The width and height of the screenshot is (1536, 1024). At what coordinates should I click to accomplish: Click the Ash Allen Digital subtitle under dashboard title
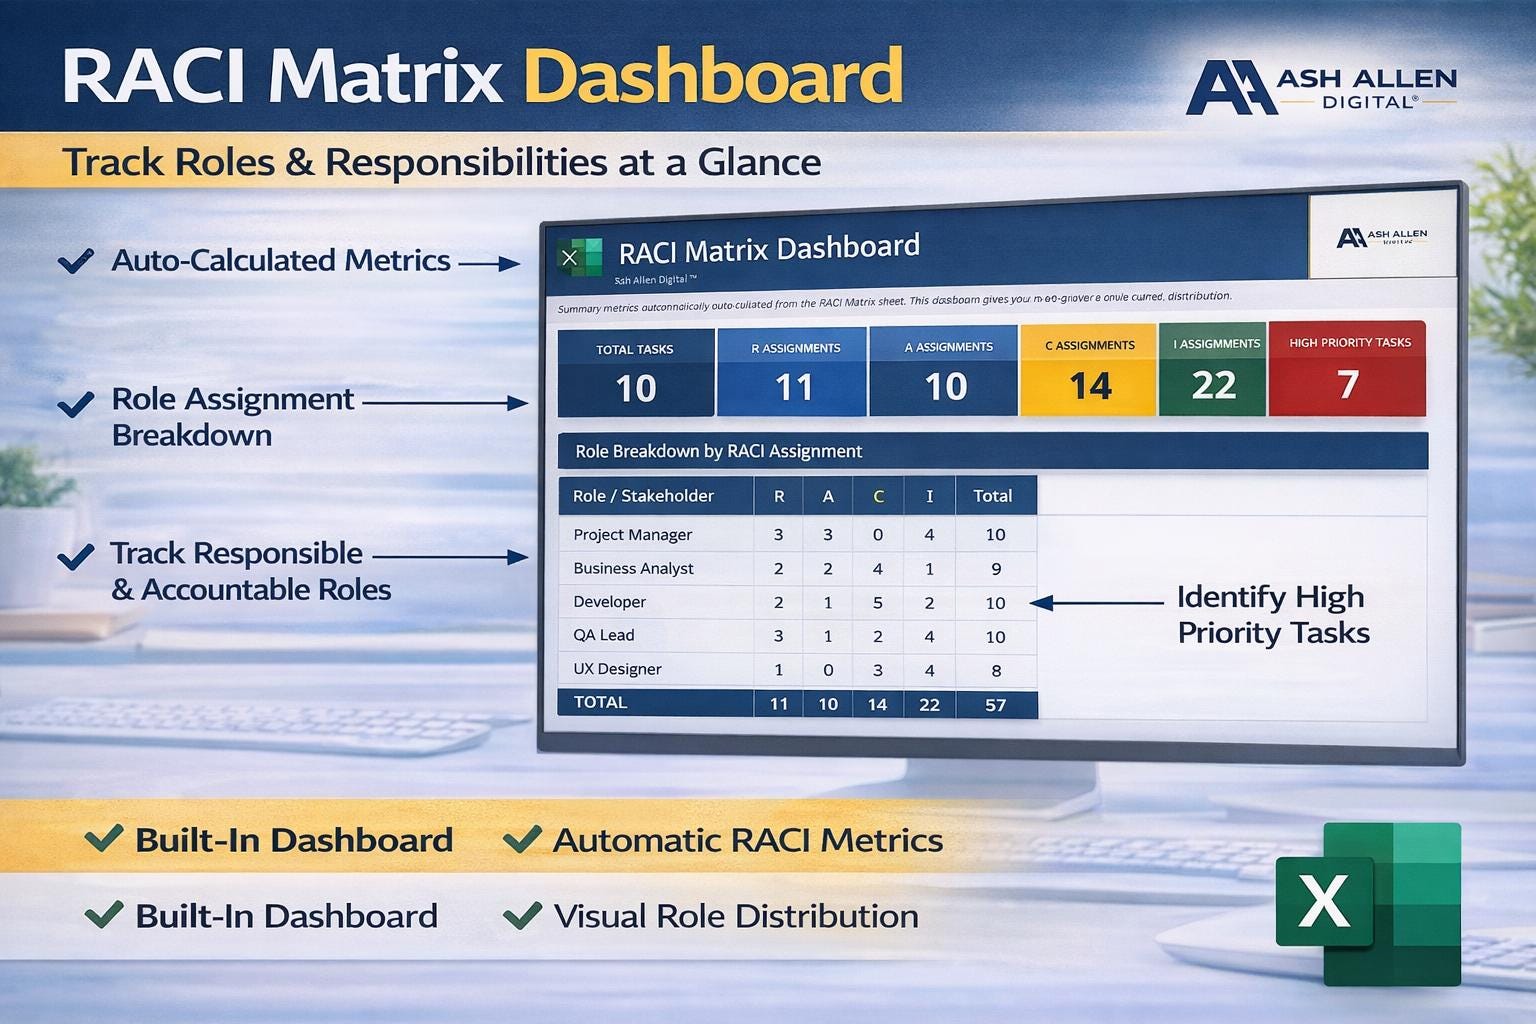(655, 281)
